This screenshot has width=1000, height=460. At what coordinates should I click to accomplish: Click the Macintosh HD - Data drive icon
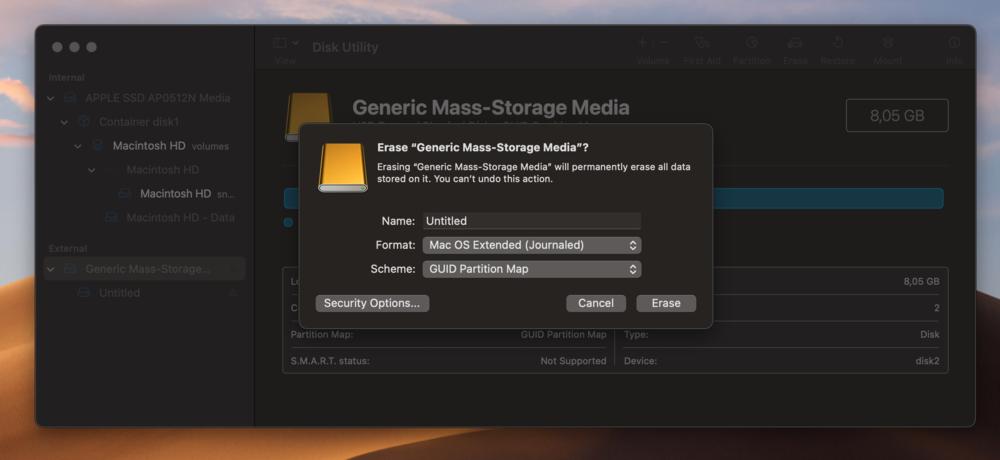(x=111, y=218)
